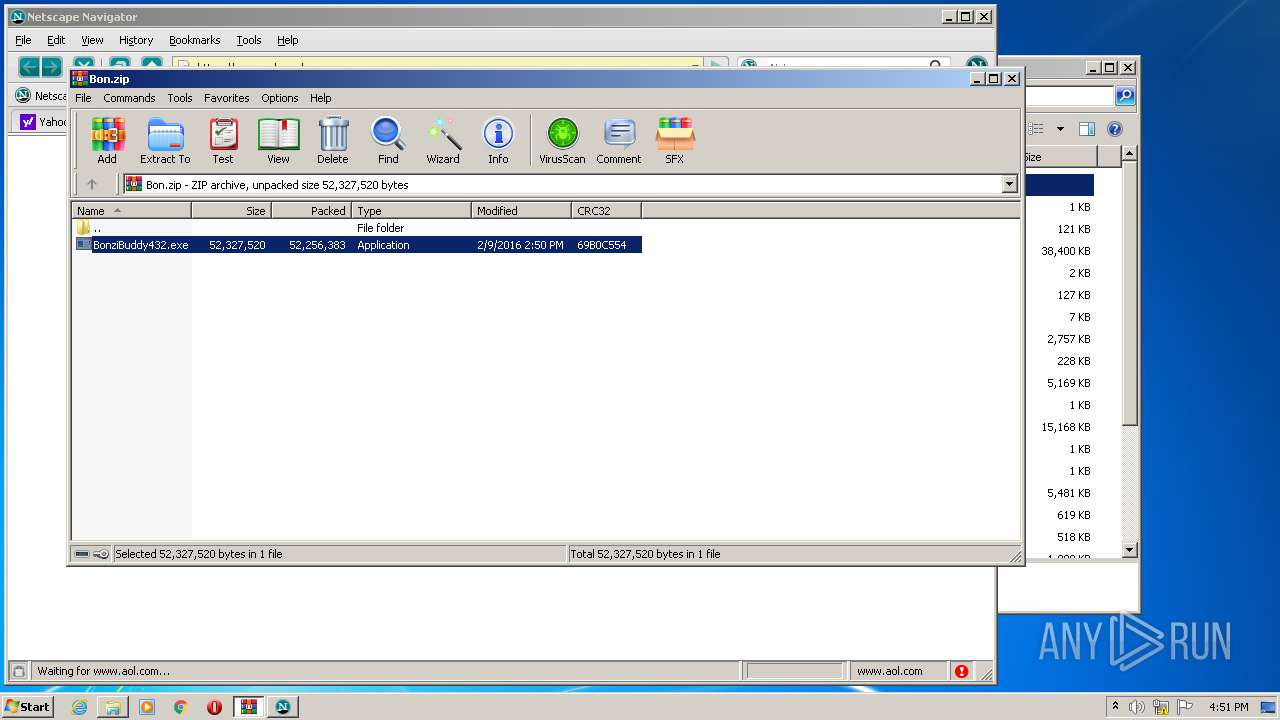Click Netscape Back navigation button

pyautogui.click(x=29, y=67)
